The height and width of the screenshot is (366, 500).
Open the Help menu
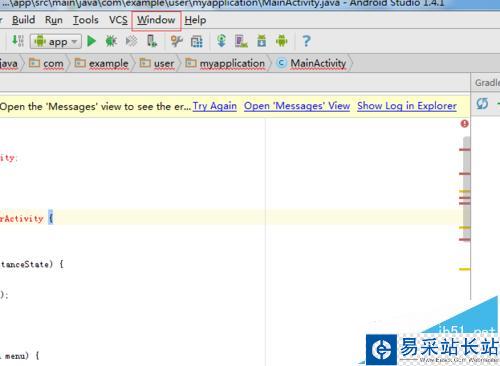(195, 20)
